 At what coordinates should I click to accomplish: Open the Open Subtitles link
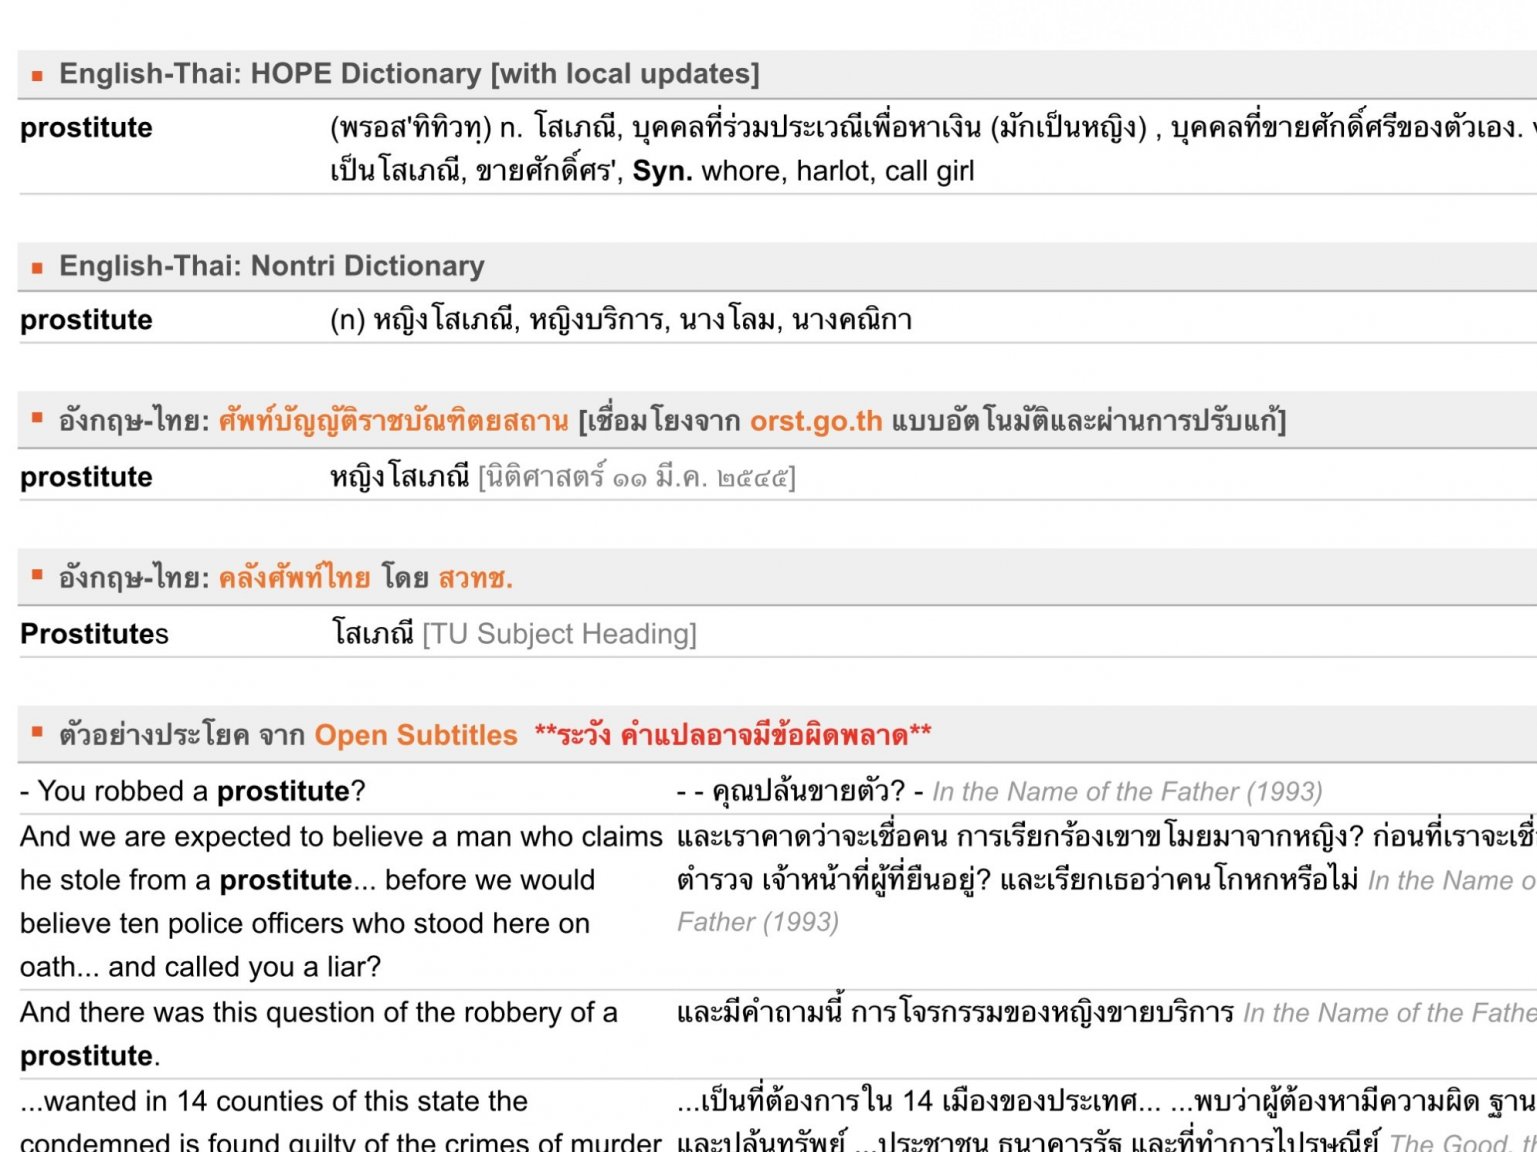click(x=416, y=735)
